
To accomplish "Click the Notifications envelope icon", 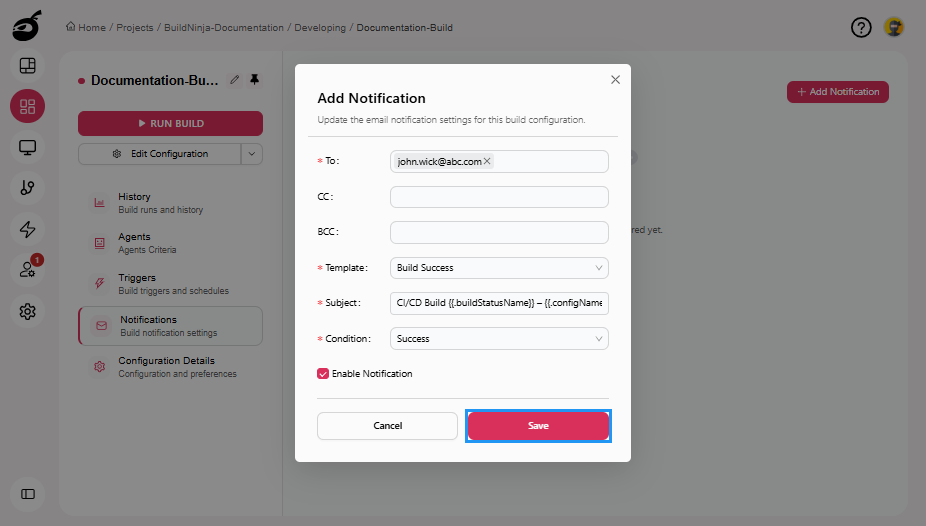I will pyautogui.click(x=102, y=326).
